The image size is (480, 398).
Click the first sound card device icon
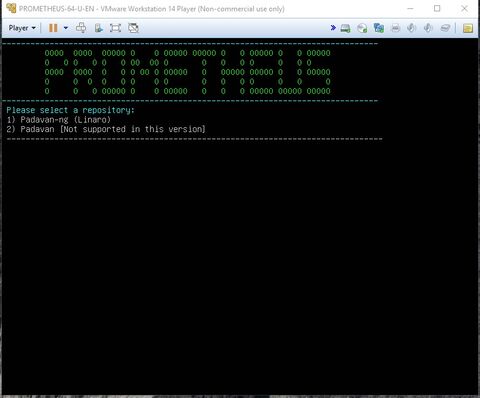[412, 28]
